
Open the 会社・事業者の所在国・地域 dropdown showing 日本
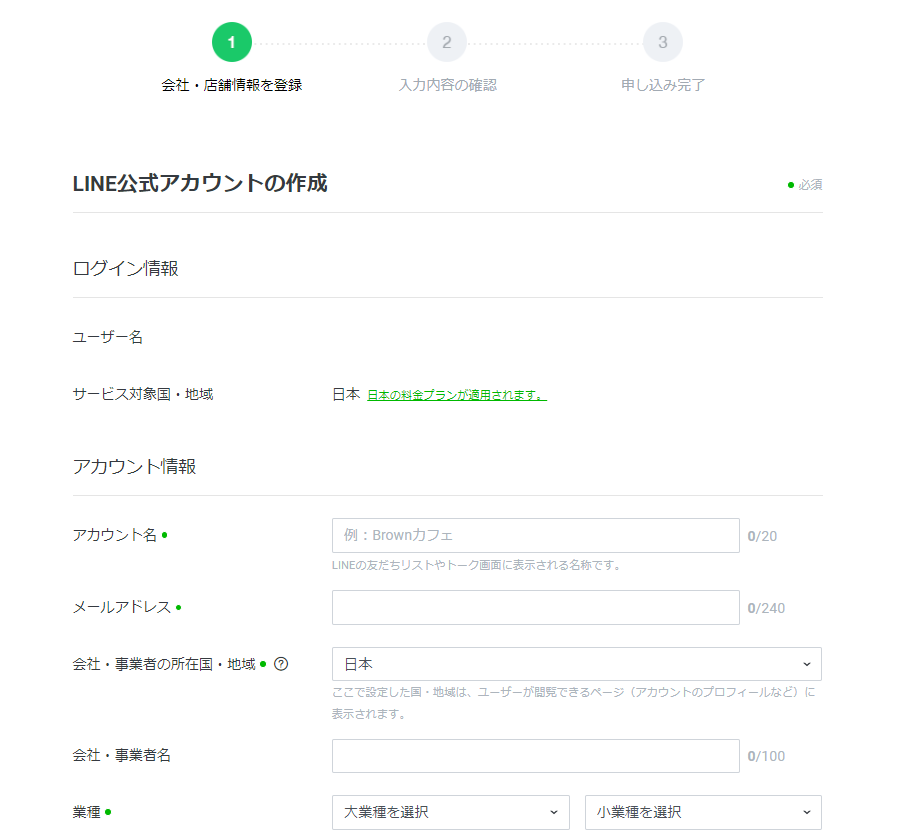coord(577,664)
